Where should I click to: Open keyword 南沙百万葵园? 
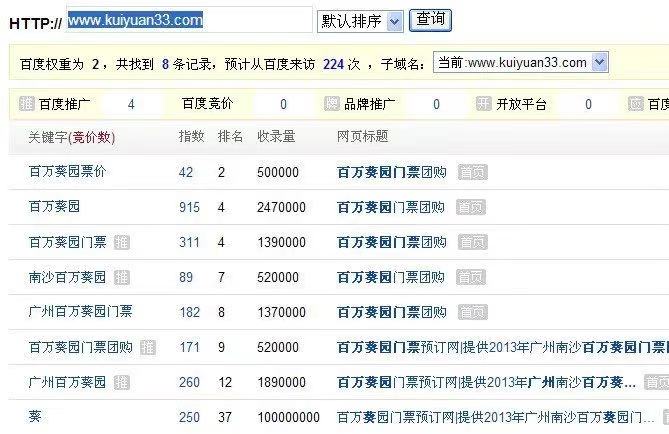pos(67,277)
